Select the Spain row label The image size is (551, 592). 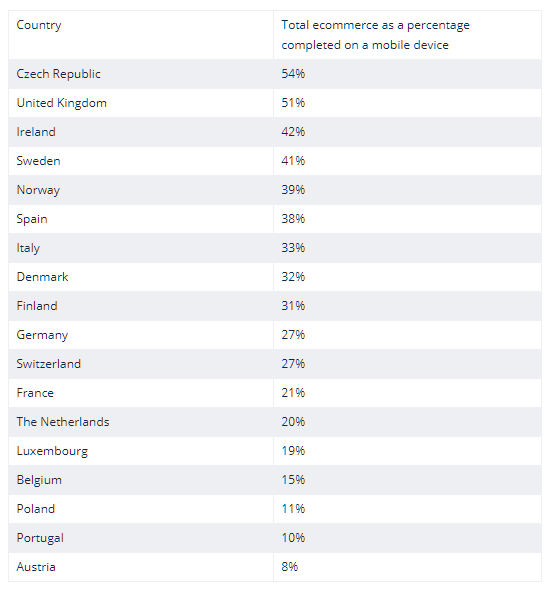point(32,219)
